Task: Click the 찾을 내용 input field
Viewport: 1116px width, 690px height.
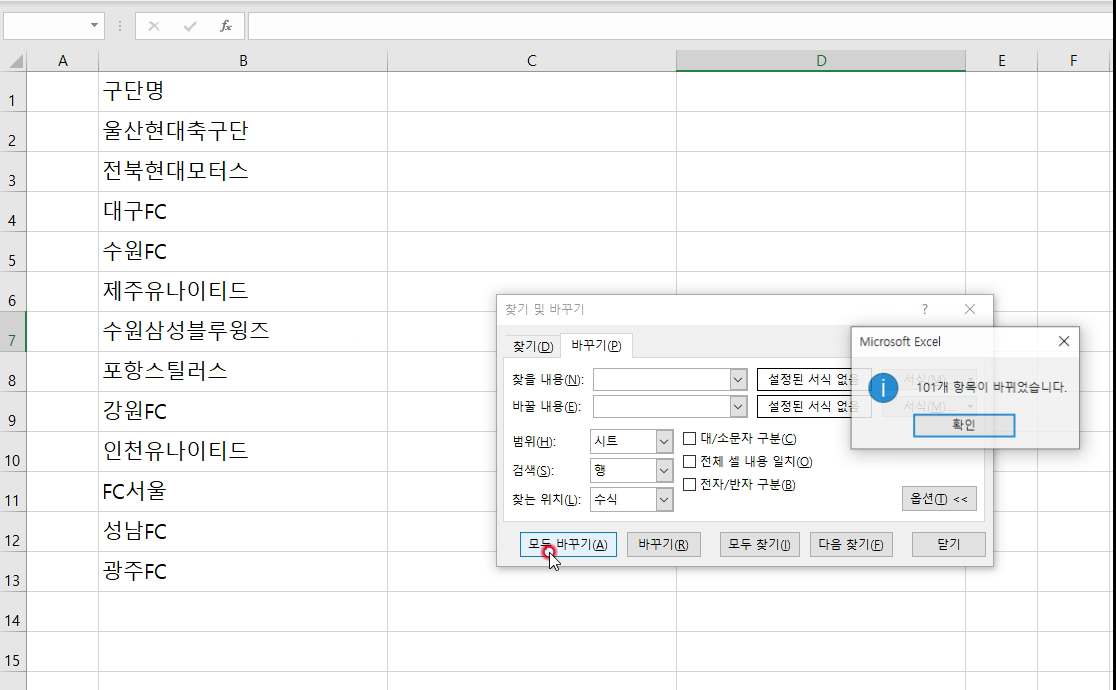Action: pos(662,380)
